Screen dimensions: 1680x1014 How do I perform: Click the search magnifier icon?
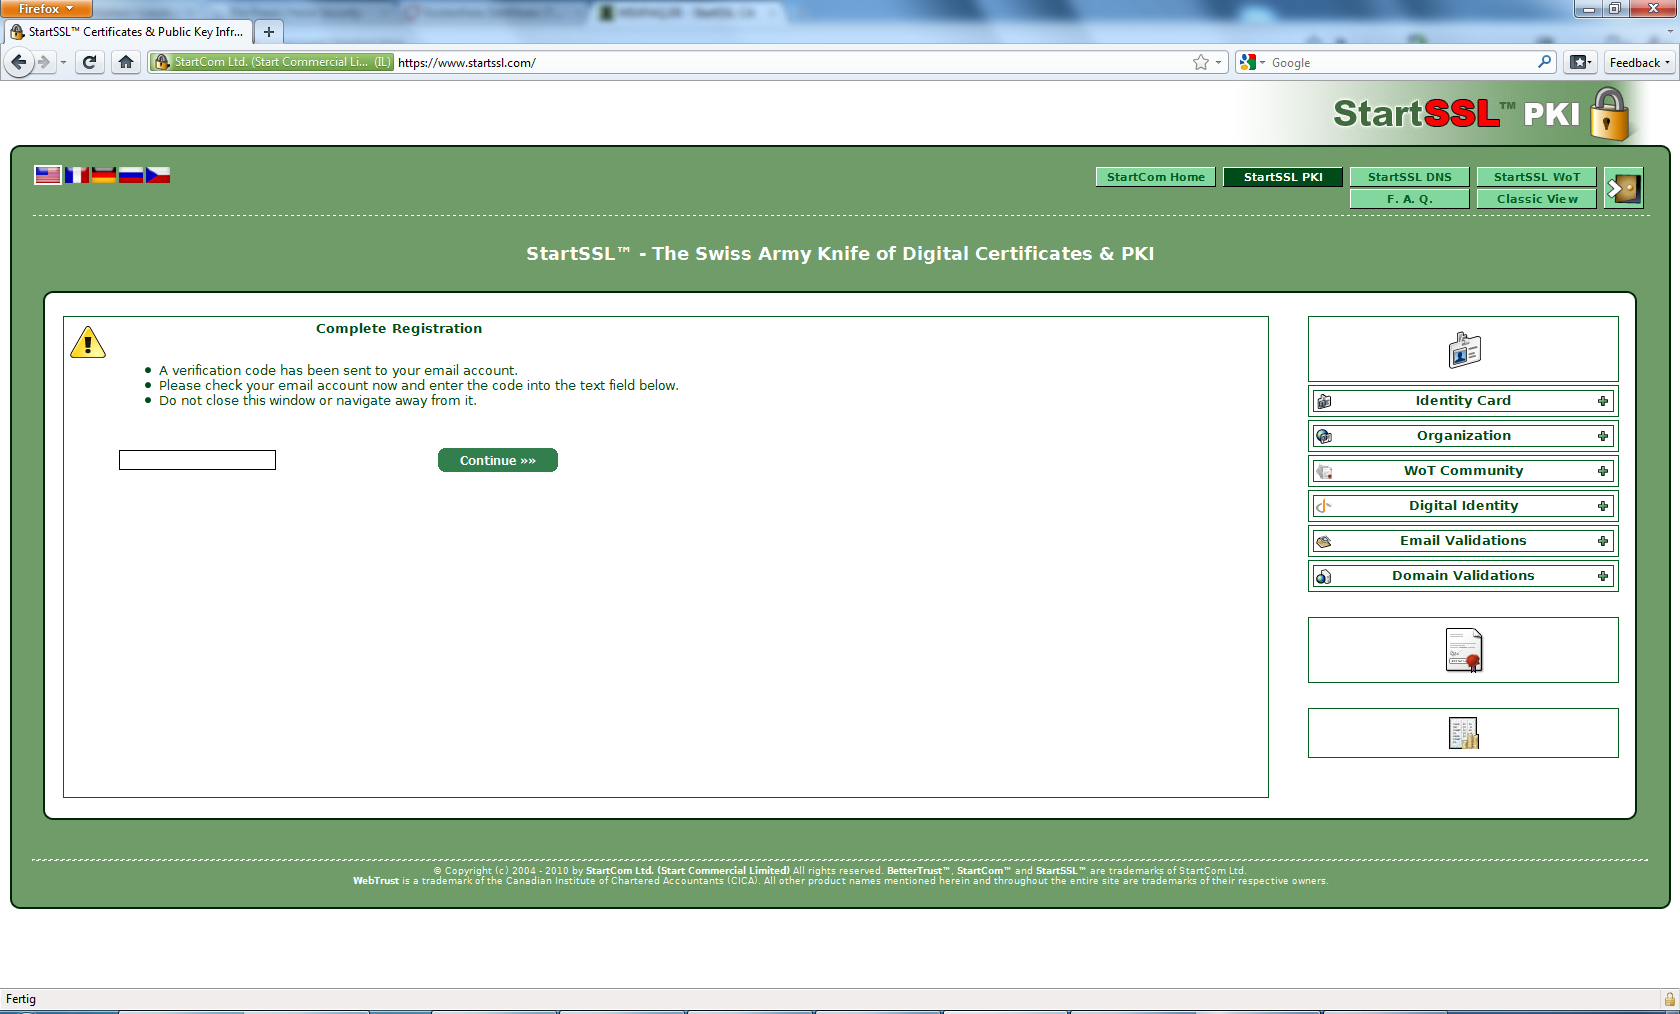pos(1545,62)
